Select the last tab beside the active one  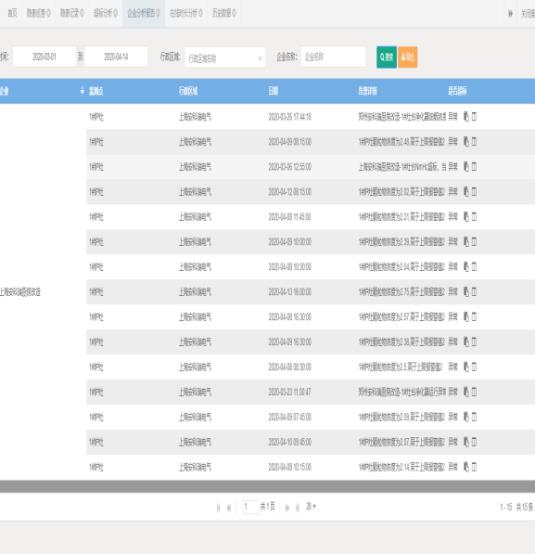224,13
